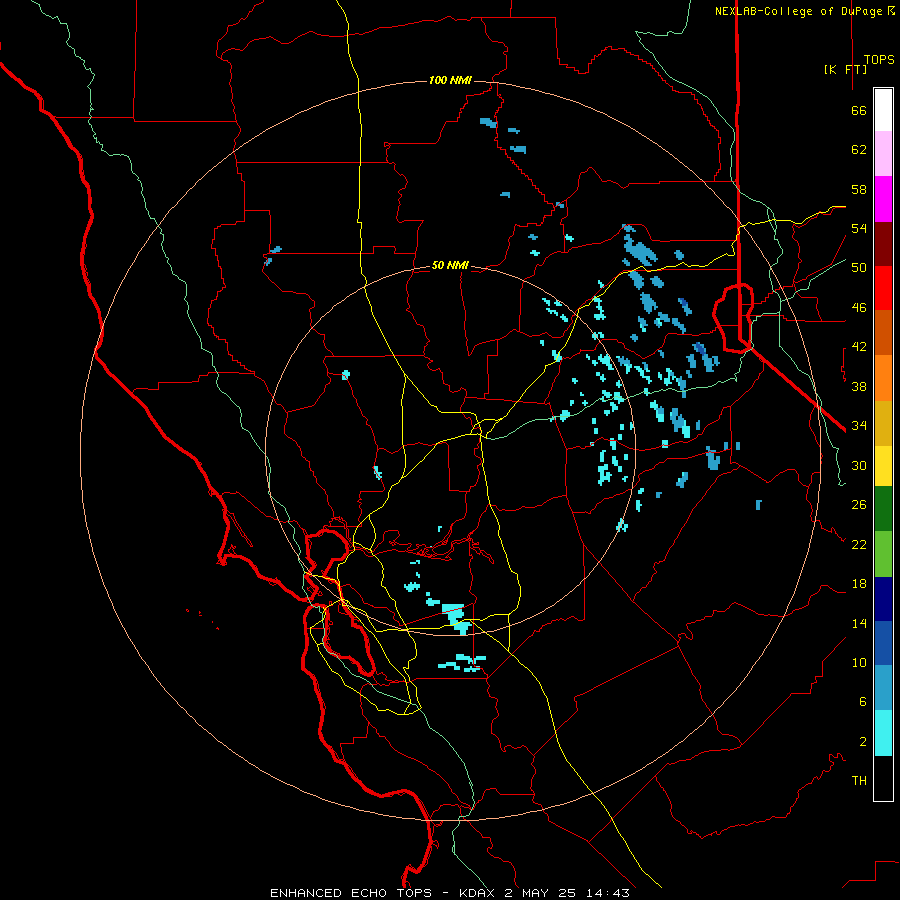The width and height of the screenshot is (900, 900).
Task: Click the "50 NMI" range ring label
Action: (450, 265)
